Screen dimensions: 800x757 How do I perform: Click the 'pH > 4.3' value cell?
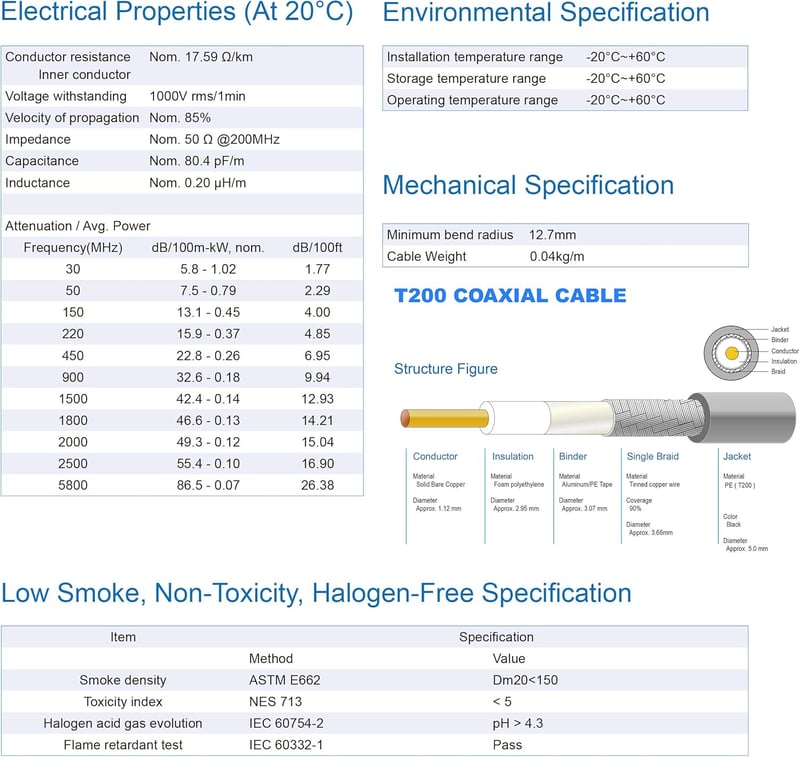tap(517, 723)
